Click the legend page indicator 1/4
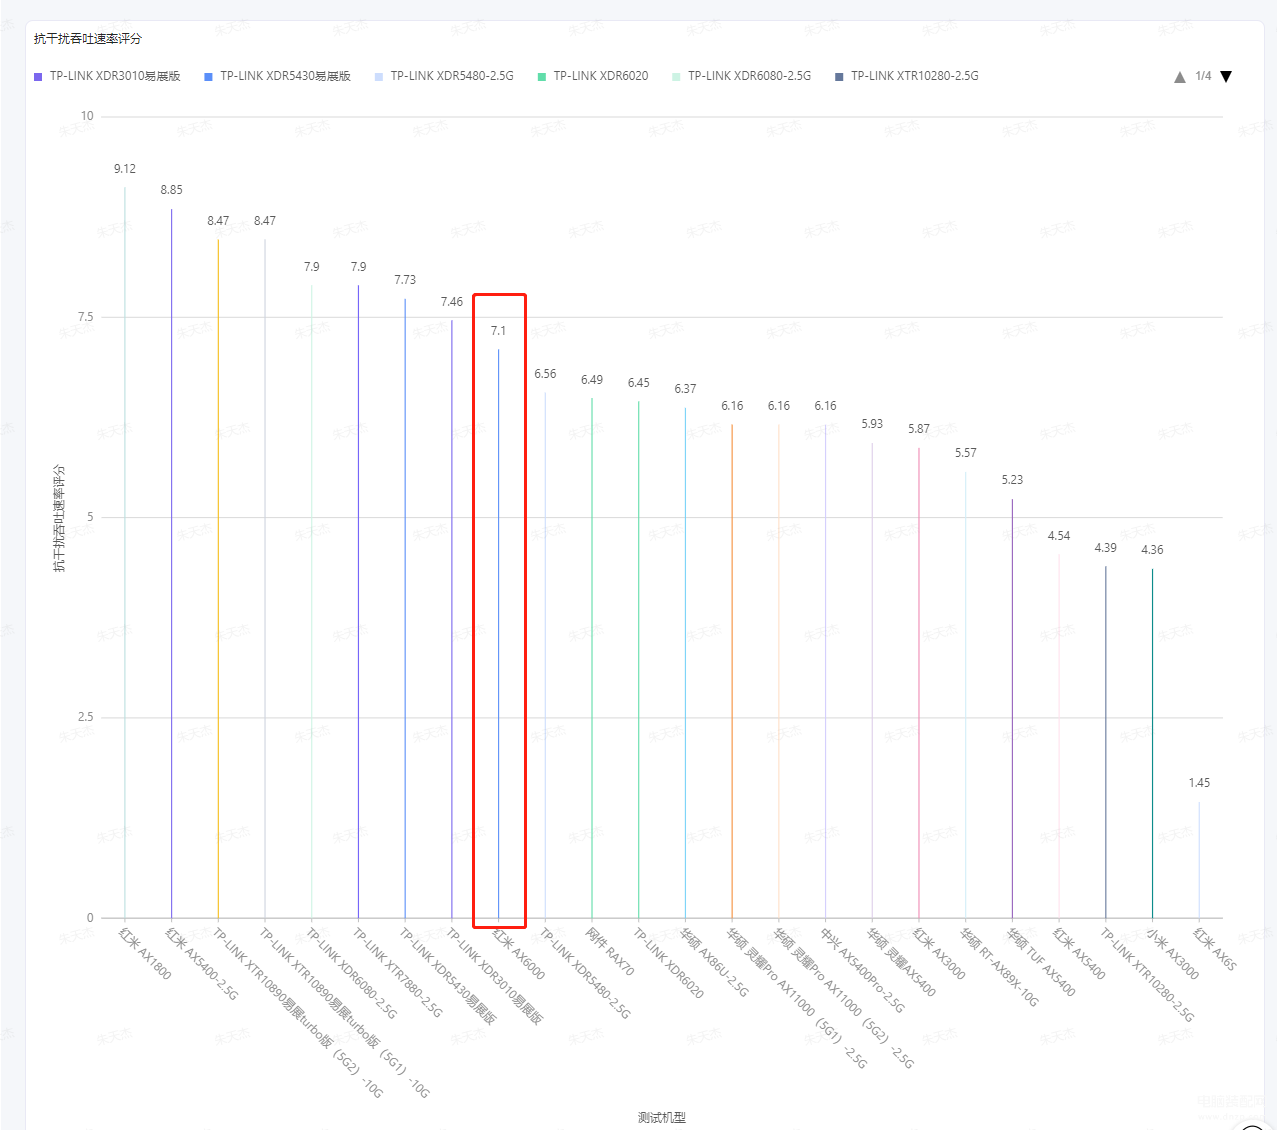1277x1130 pixels. [1203, 76]
